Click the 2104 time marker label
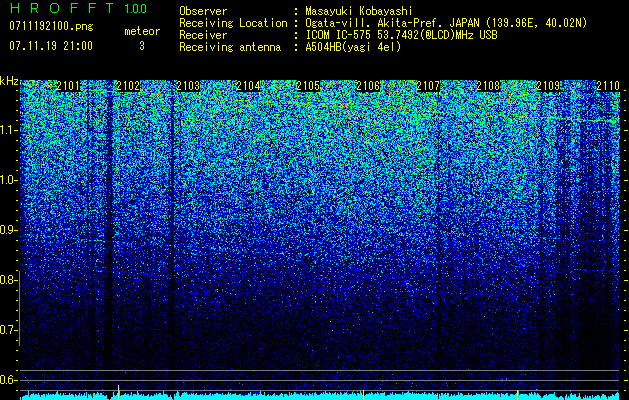The height and width of the screenshot is (400, 629). (248, 86)
